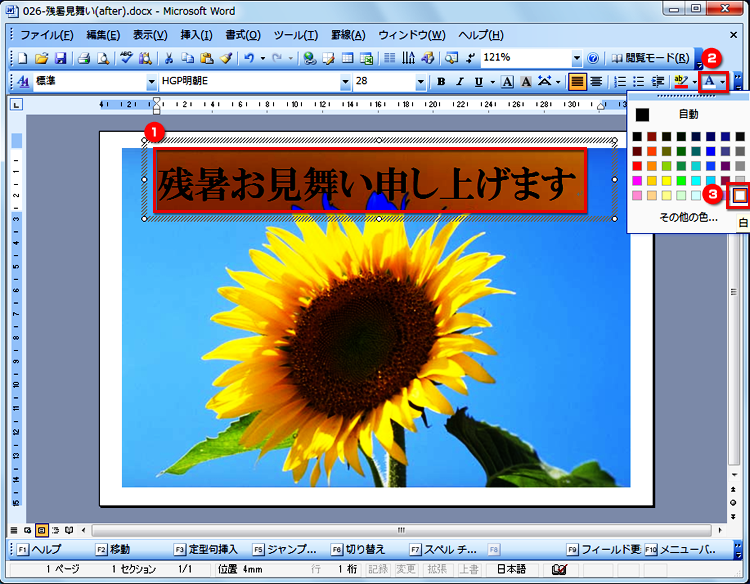Toggle 拡張 extend selection indicator
Viewport: 750px width, 584px height.
pyautogui.click(x=437, y=569)
